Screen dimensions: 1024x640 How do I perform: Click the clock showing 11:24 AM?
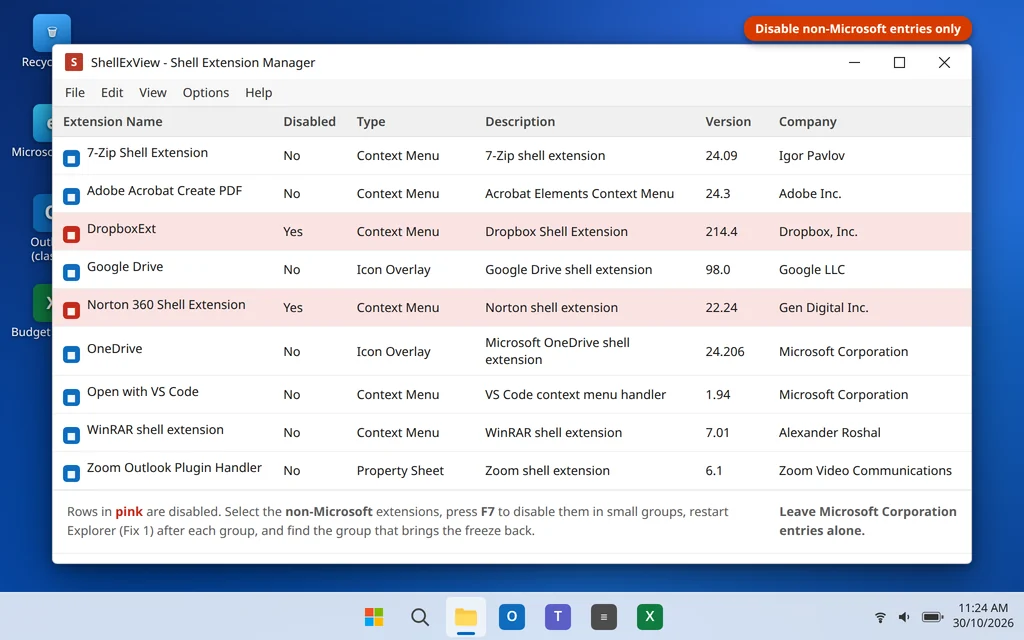click(x=983, y=608)
